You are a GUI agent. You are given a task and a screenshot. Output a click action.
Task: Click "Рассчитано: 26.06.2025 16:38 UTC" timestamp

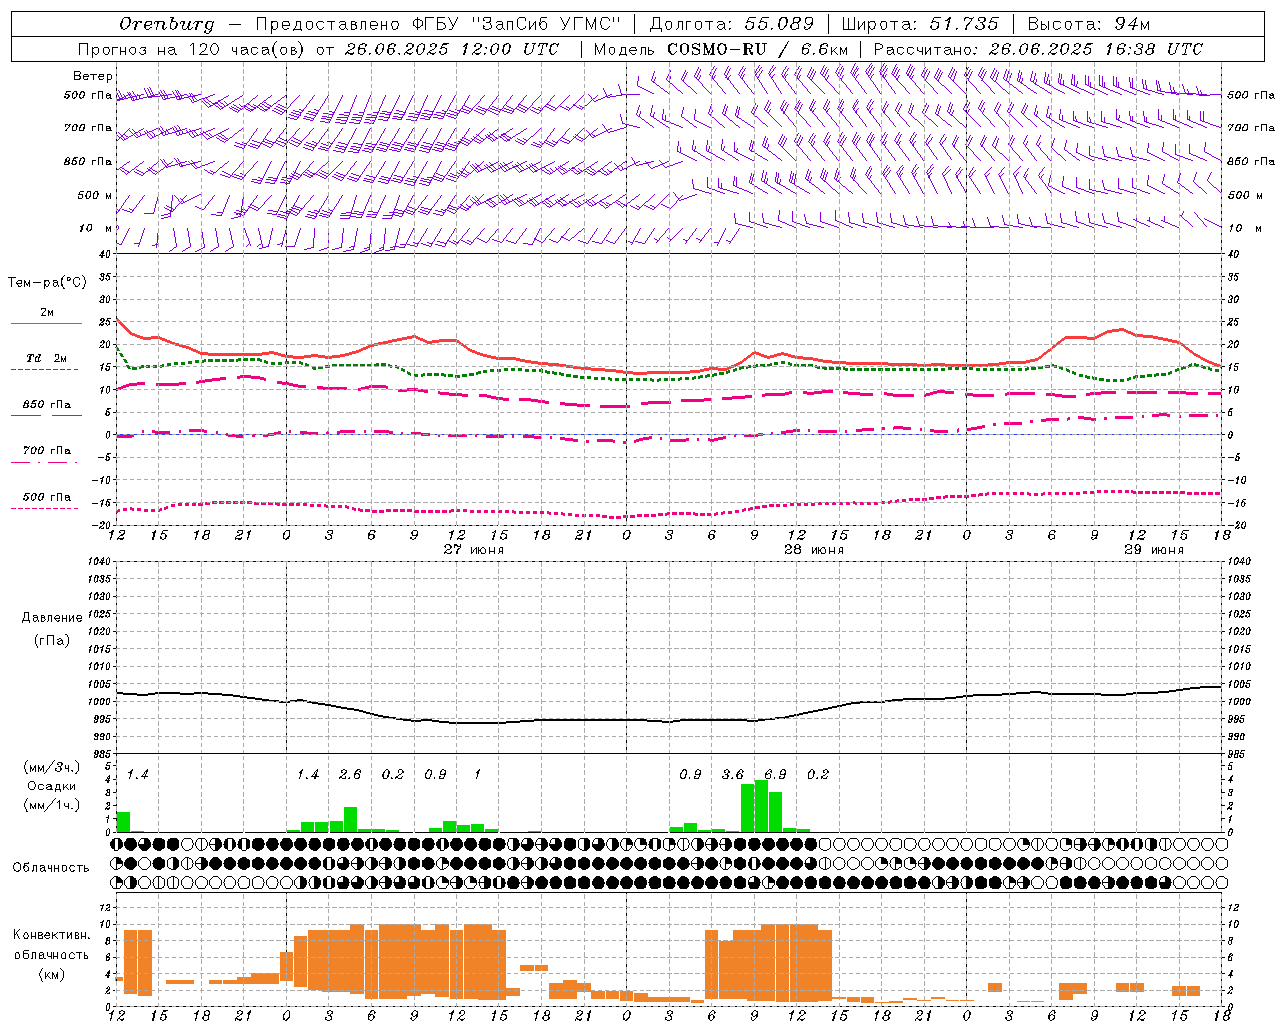coord(1038,49)
